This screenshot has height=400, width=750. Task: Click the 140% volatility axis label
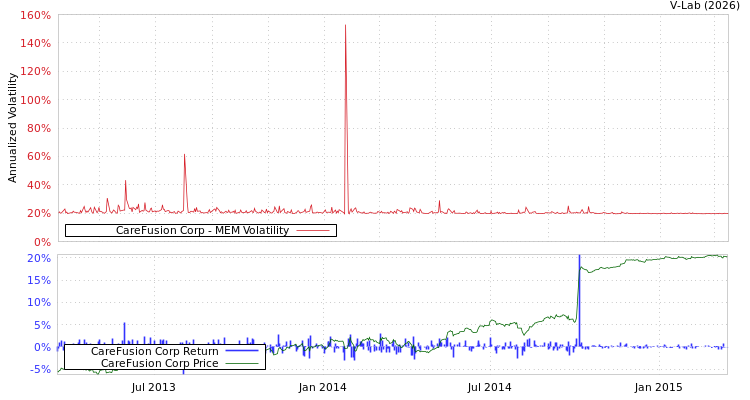pos(35,44)
